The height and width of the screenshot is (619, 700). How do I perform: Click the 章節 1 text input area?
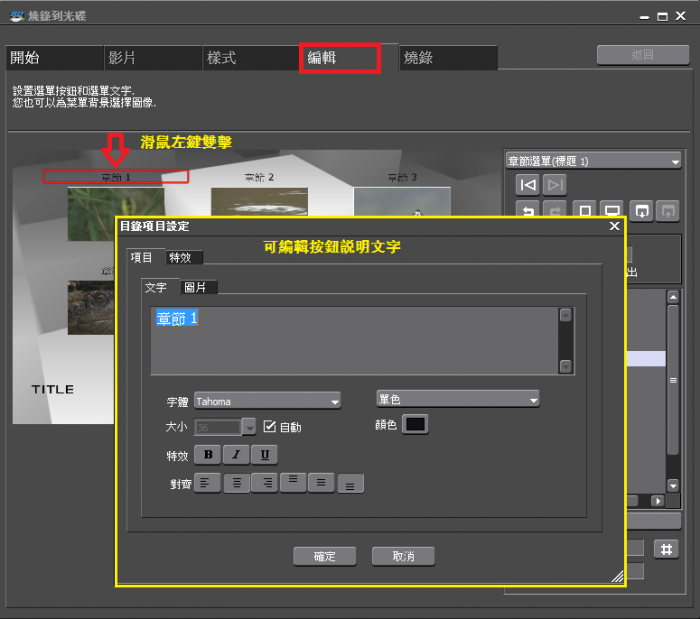354,340
